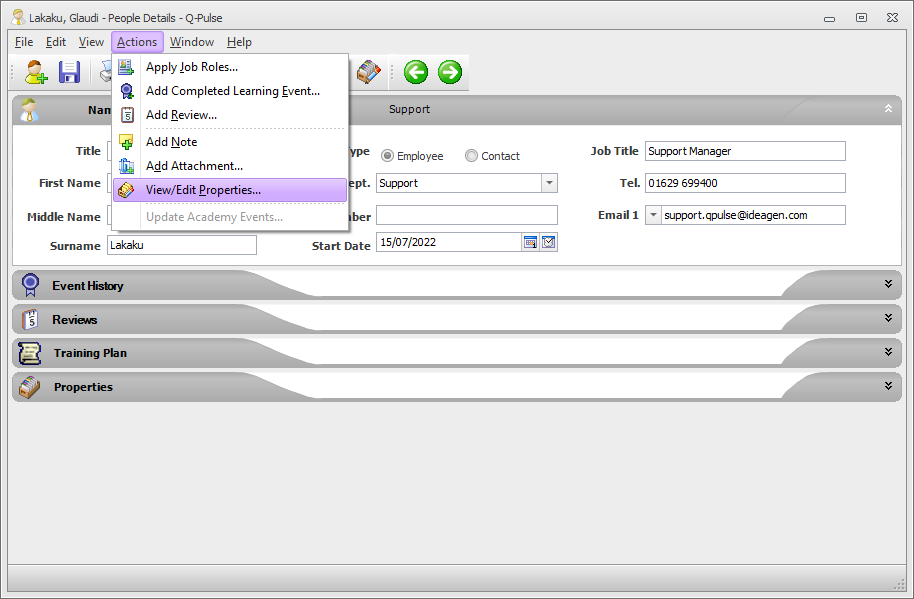Choose Add Attachment… menu entry
This screenshot has width=914, height=599.
[230, 166]
